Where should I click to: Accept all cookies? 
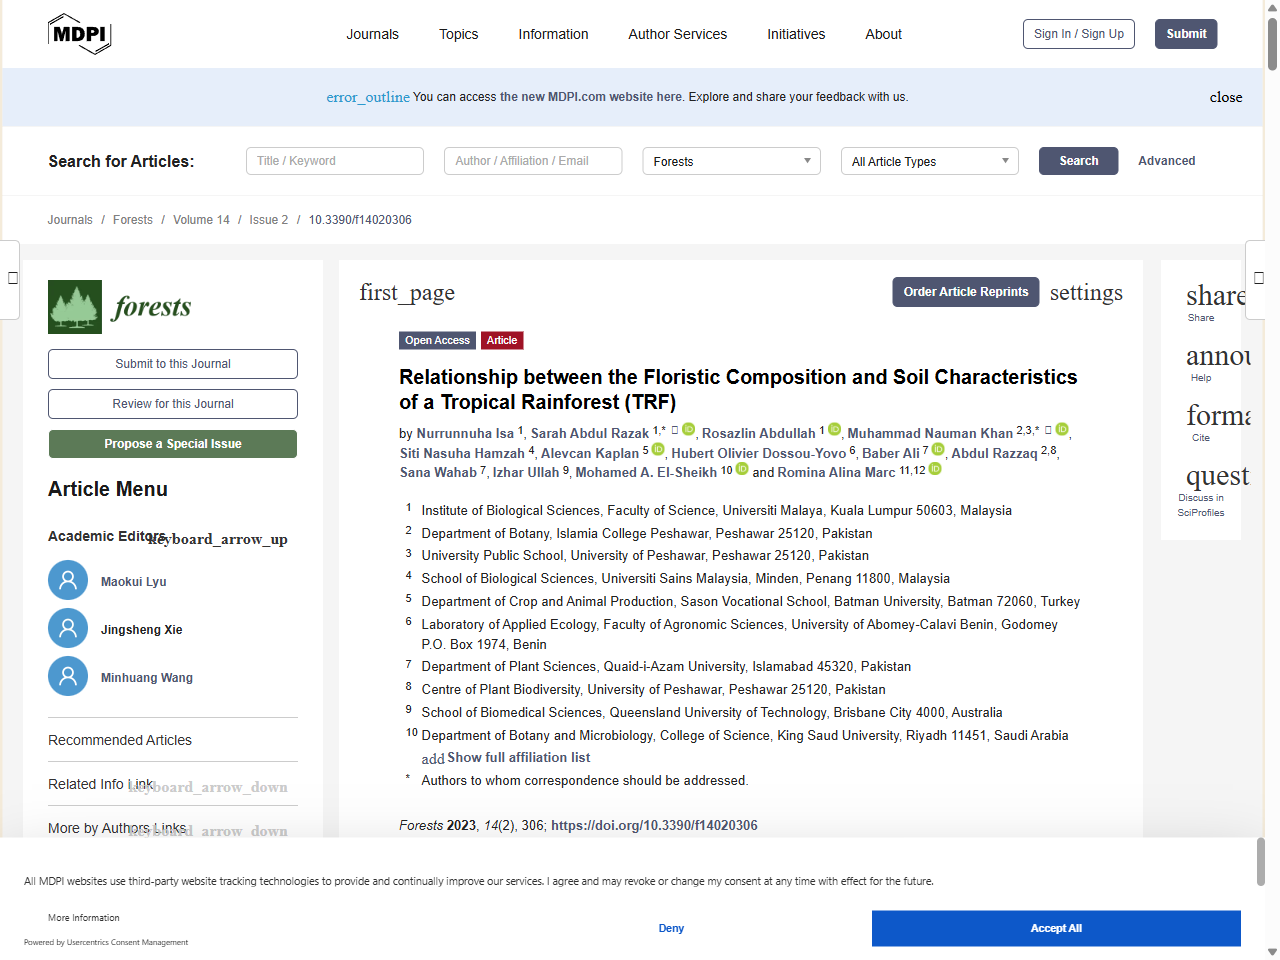[x=1055, y=928]
